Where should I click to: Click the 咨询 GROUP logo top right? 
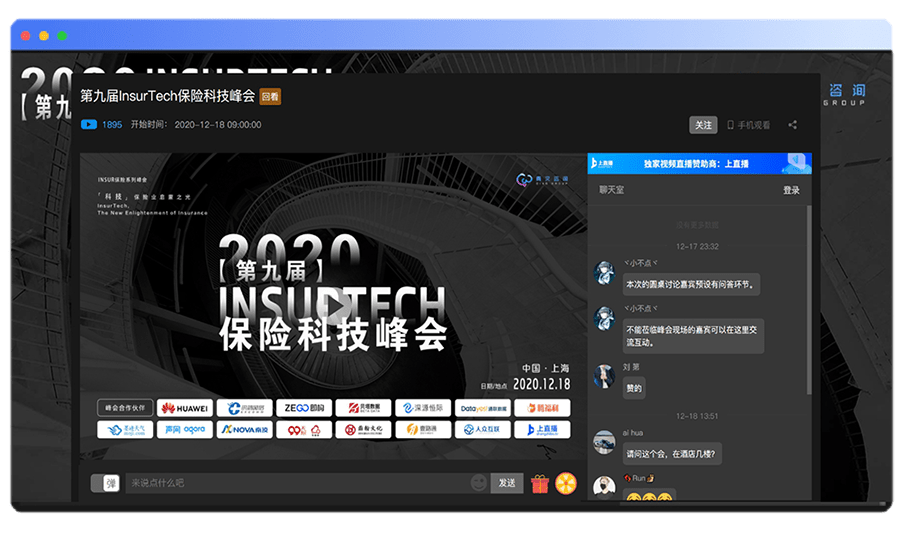(x=845, y=95)
